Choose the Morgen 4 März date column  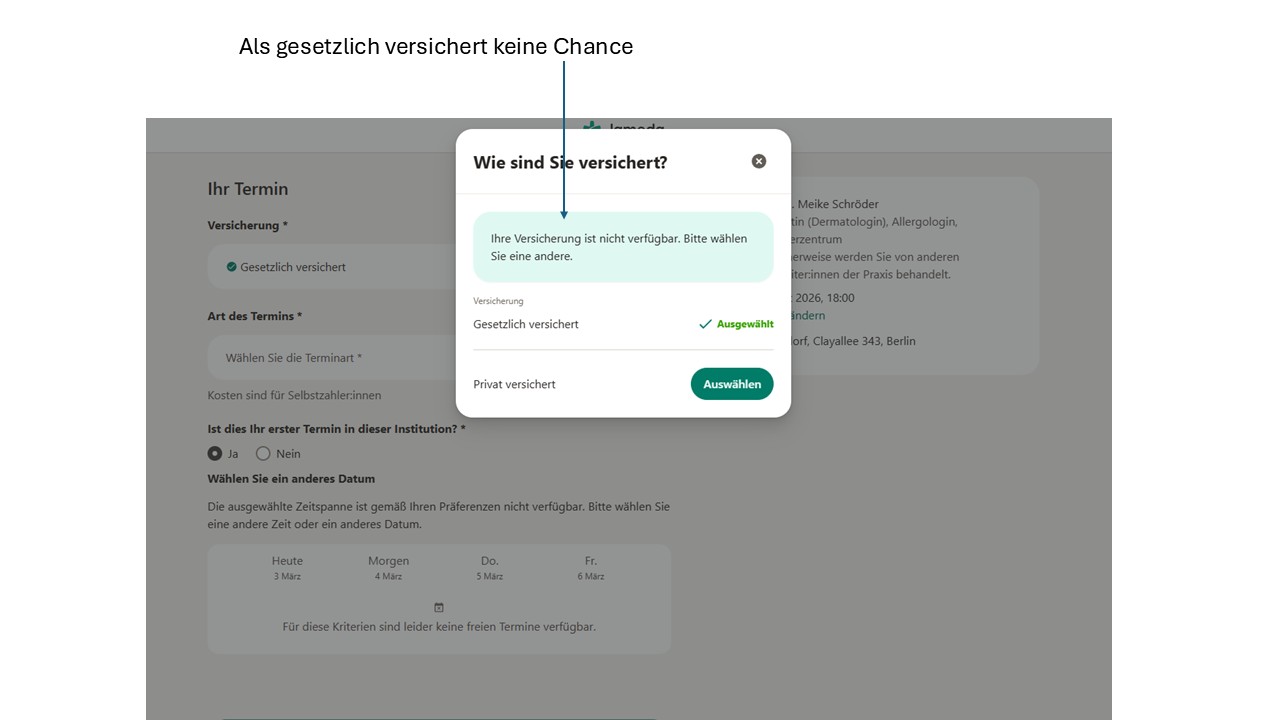tap(388, 567)
